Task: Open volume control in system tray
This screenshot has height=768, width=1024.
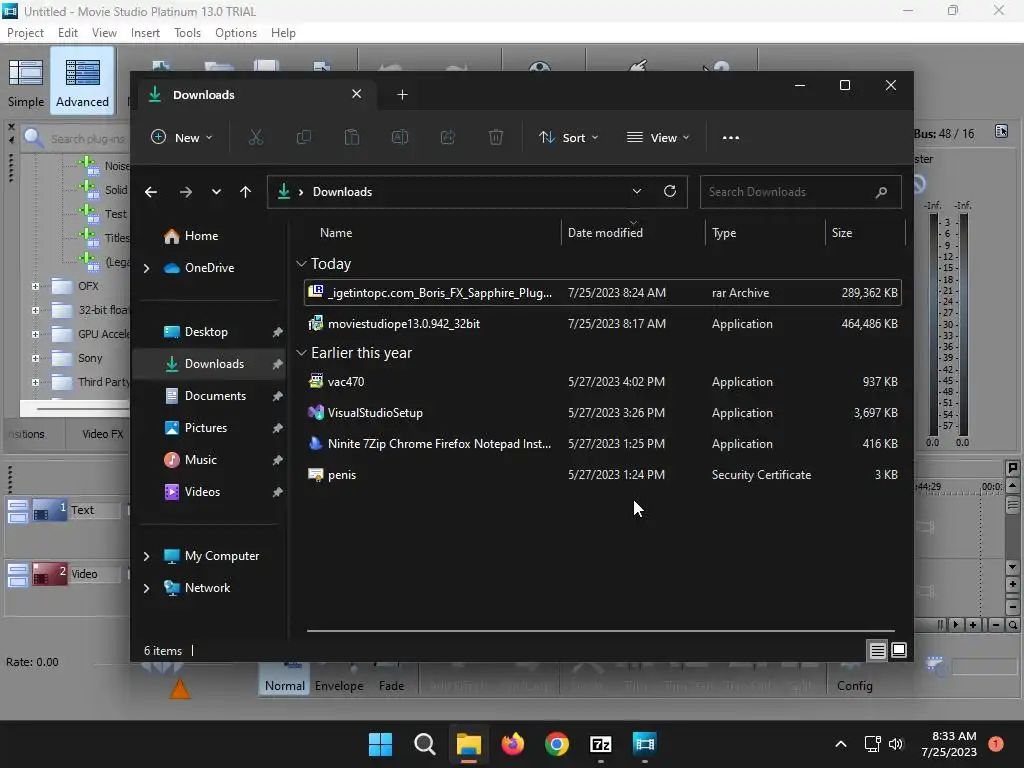Action: [x=896, y=744]
